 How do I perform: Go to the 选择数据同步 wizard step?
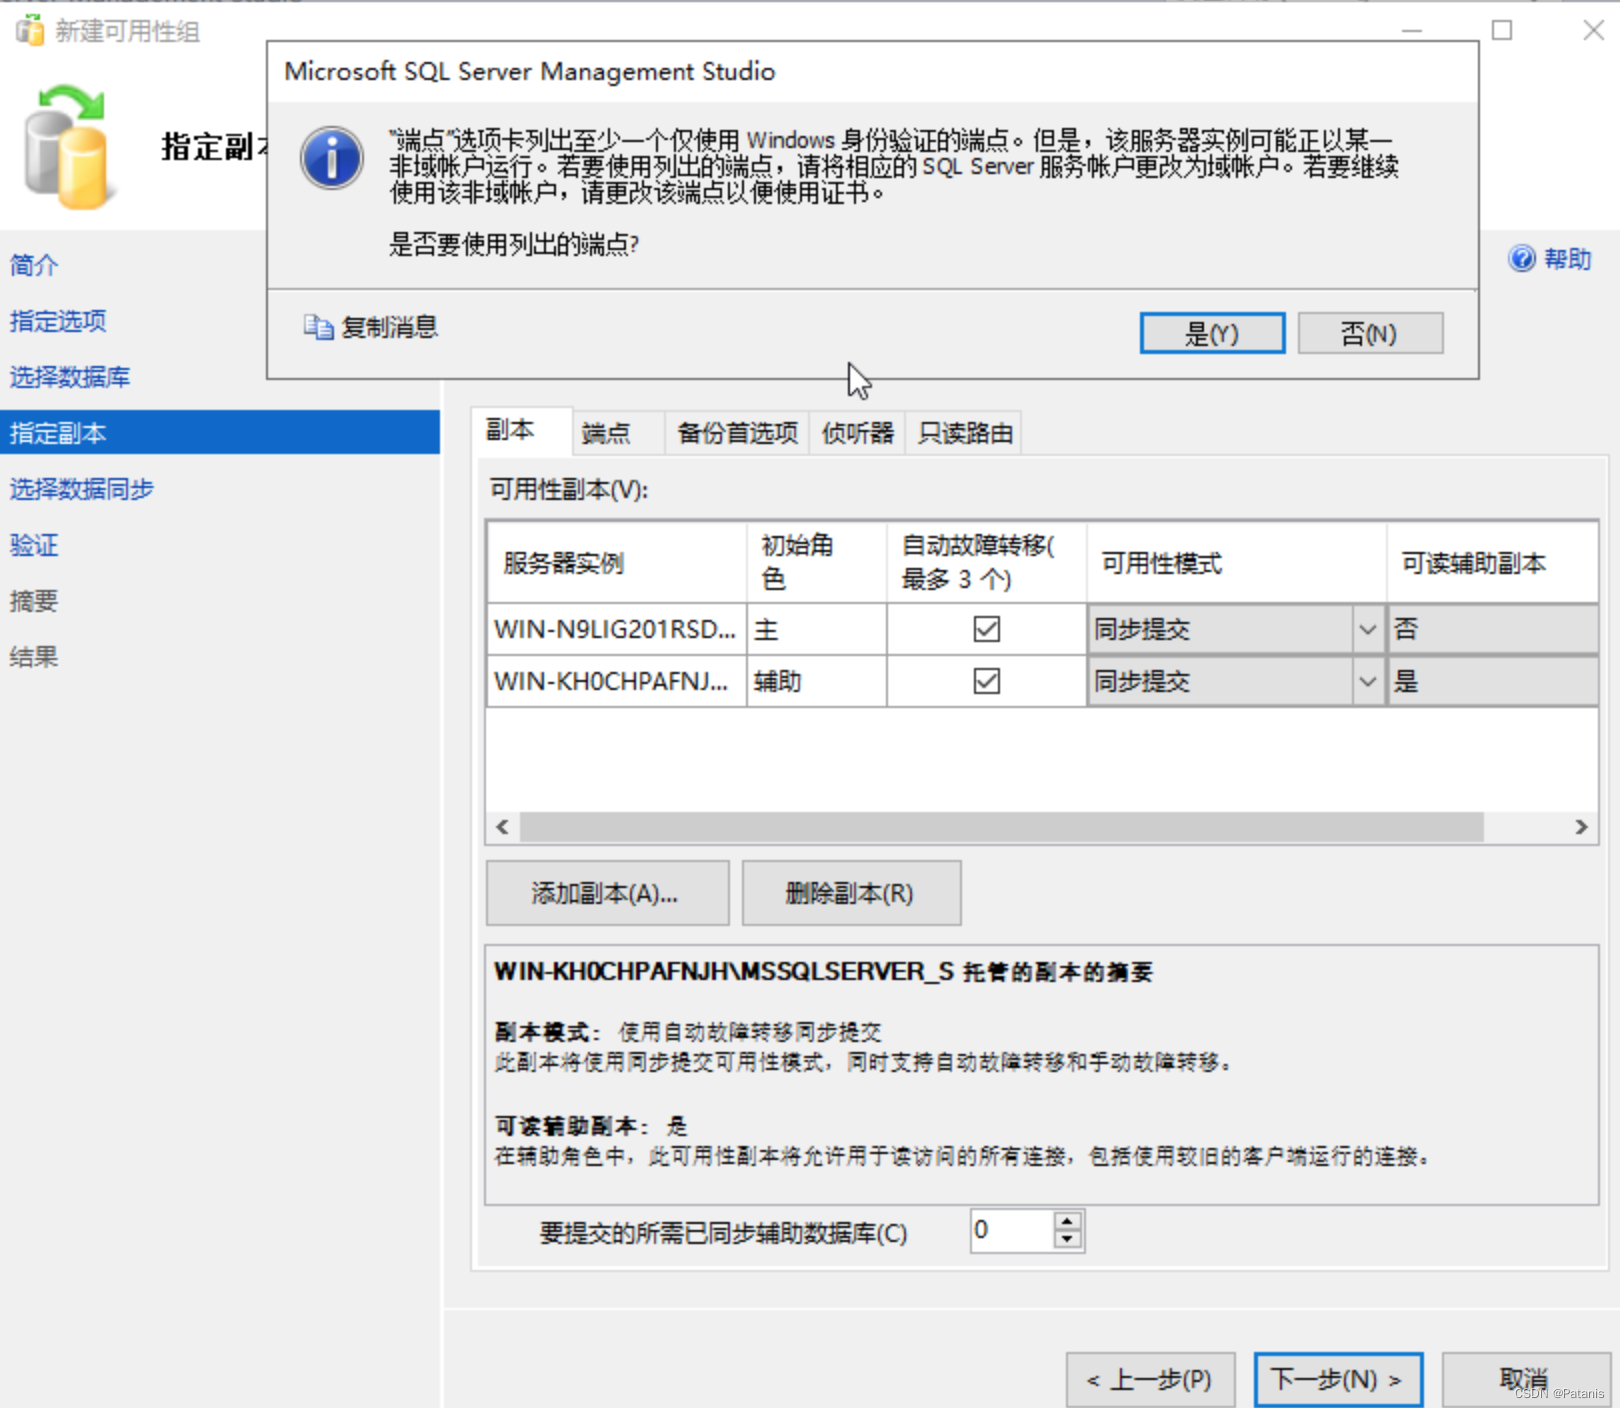[82, 489]
